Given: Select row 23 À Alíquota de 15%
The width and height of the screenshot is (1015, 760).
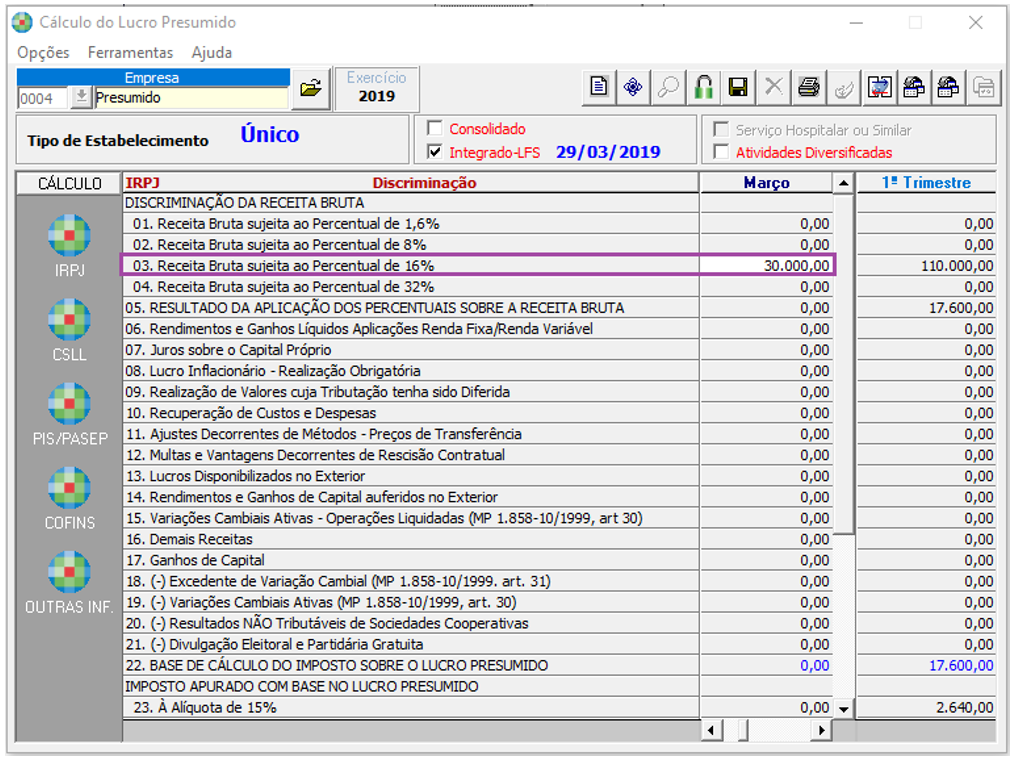Looking at the screenshot, I should point(411,708).
